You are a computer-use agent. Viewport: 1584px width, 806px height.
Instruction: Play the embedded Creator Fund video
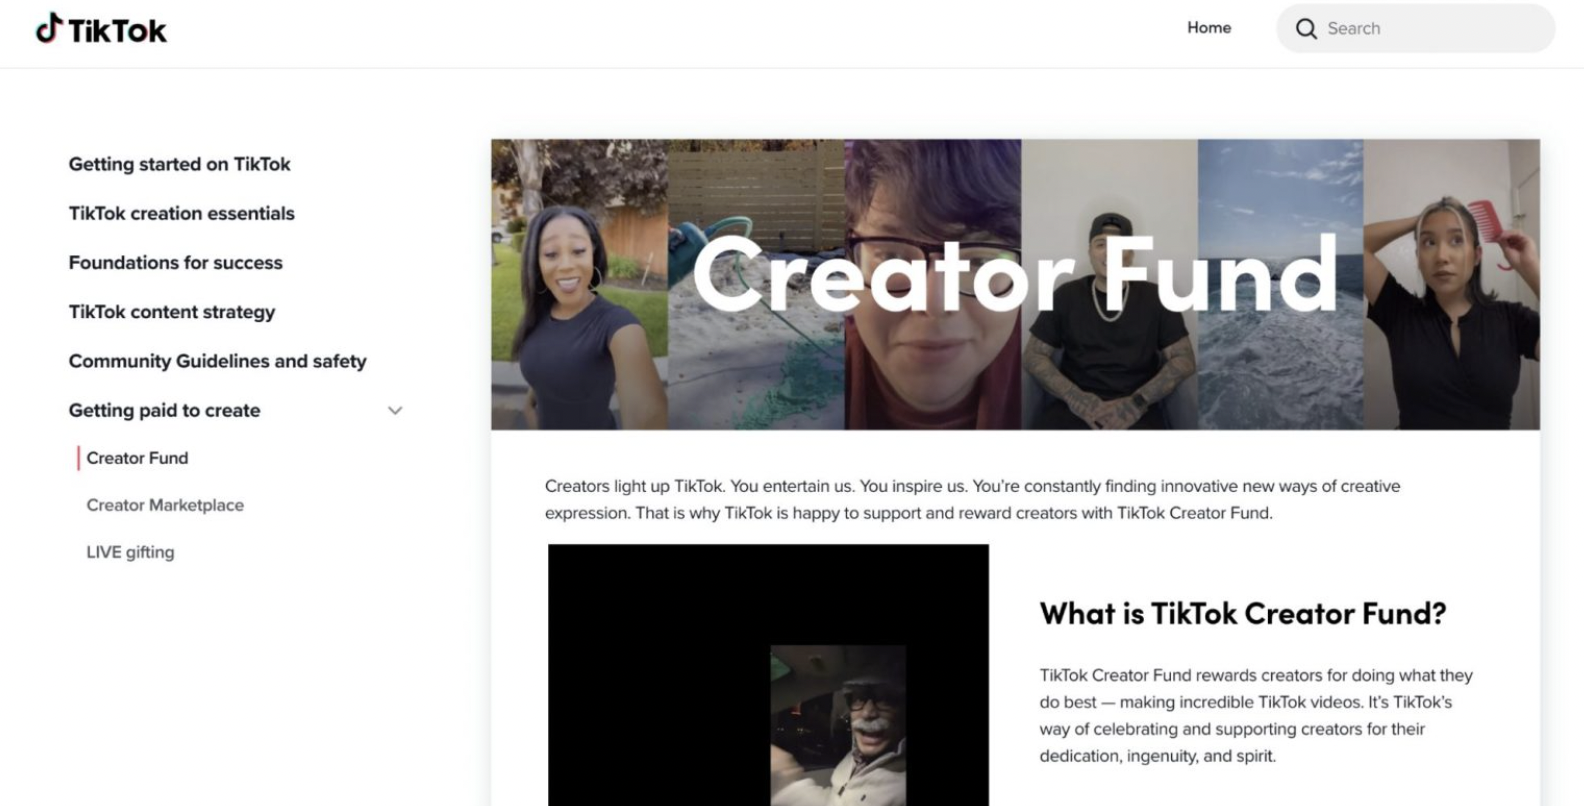pyautogui.click(x=768, y=675)
